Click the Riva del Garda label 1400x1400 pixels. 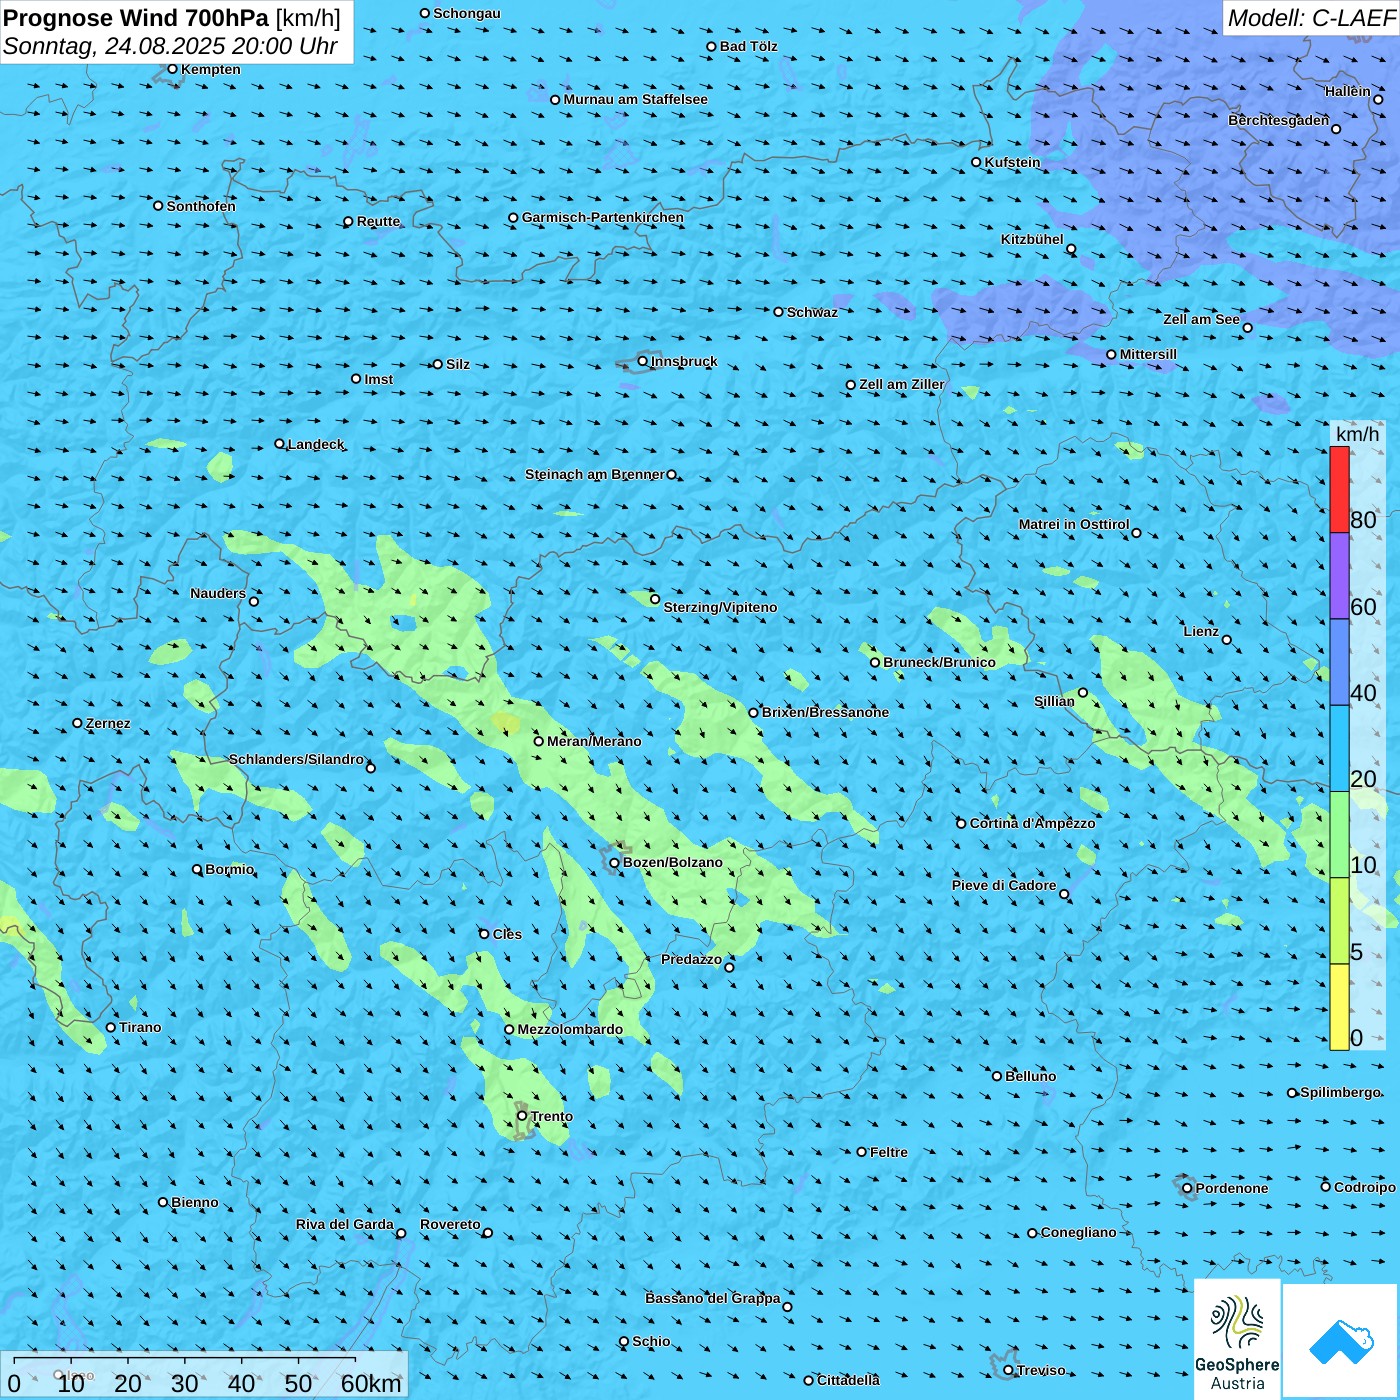345,1224
